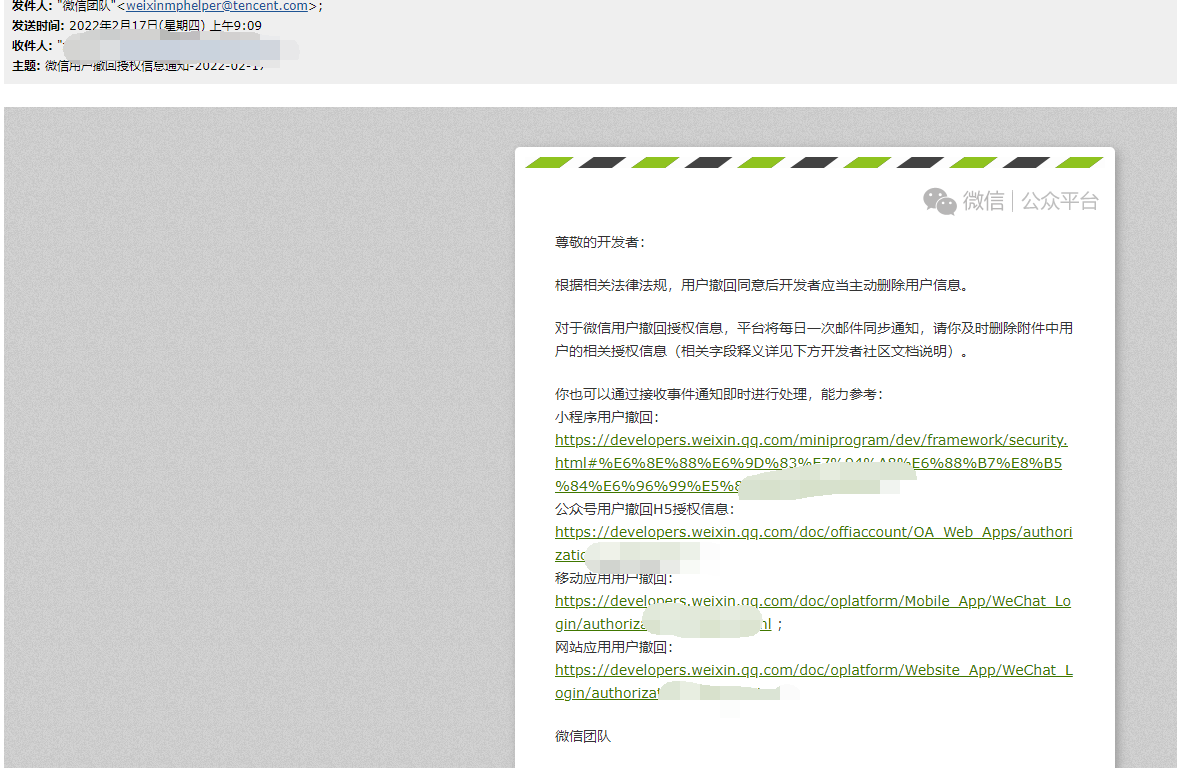Click the 网站应用用户撤回 label
Image resolution: width=1177 pixels, height=768 pixels.
(x=614, y=647)
